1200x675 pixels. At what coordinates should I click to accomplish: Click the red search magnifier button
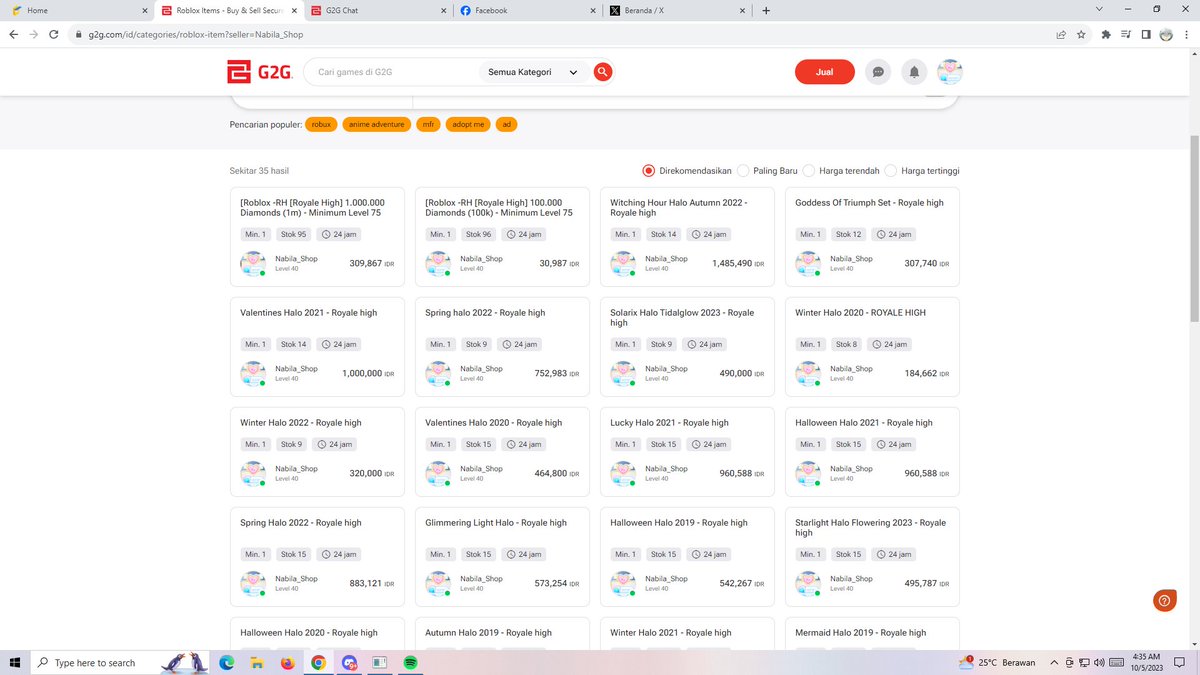(x=602, y=72)
